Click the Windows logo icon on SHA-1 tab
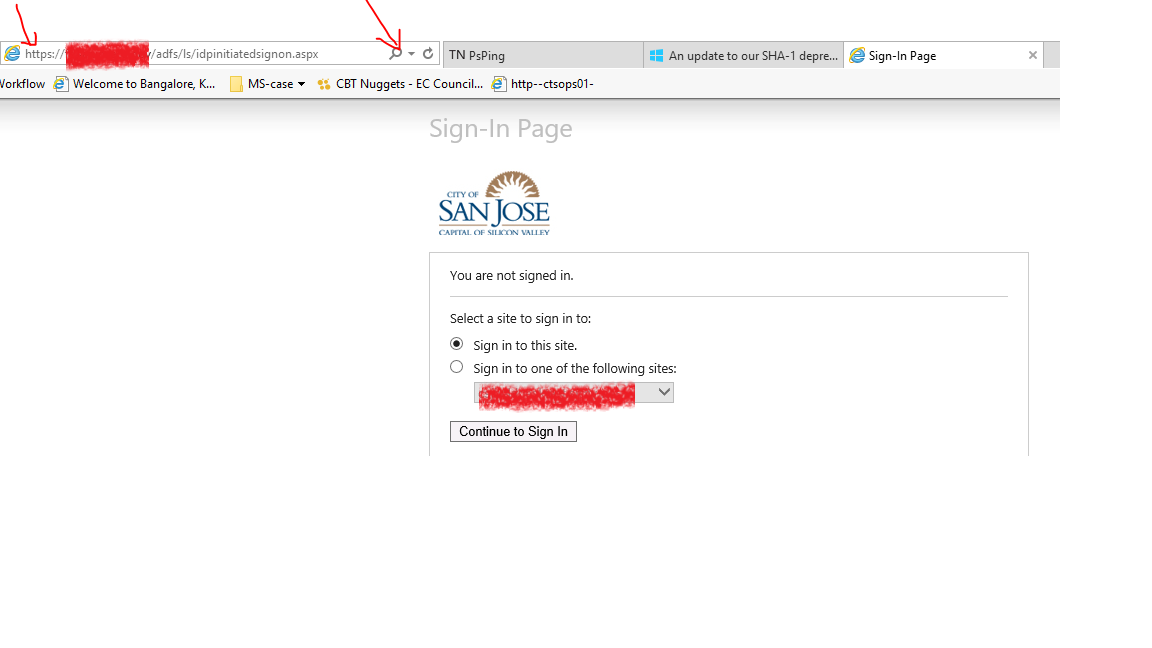This screenshot has height=648, width=1152. click(x=656, y=55)
